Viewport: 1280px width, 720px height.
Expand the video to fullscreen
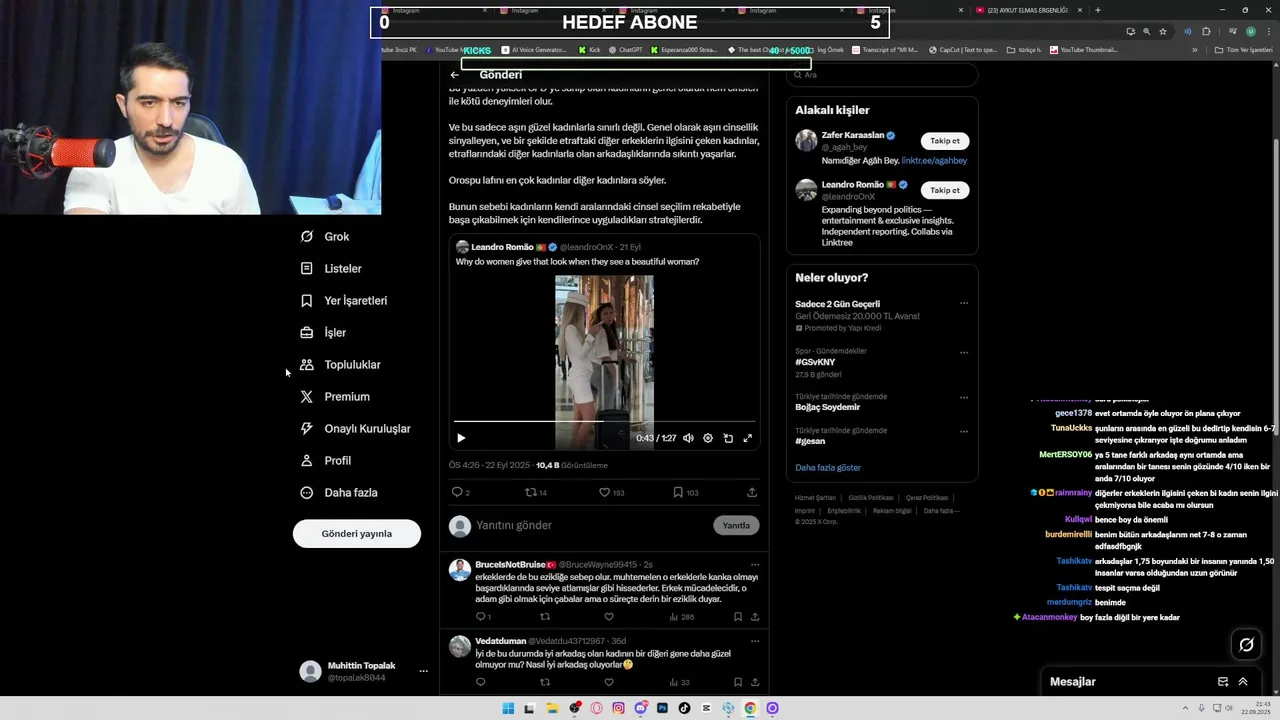(x=747, y=438)
